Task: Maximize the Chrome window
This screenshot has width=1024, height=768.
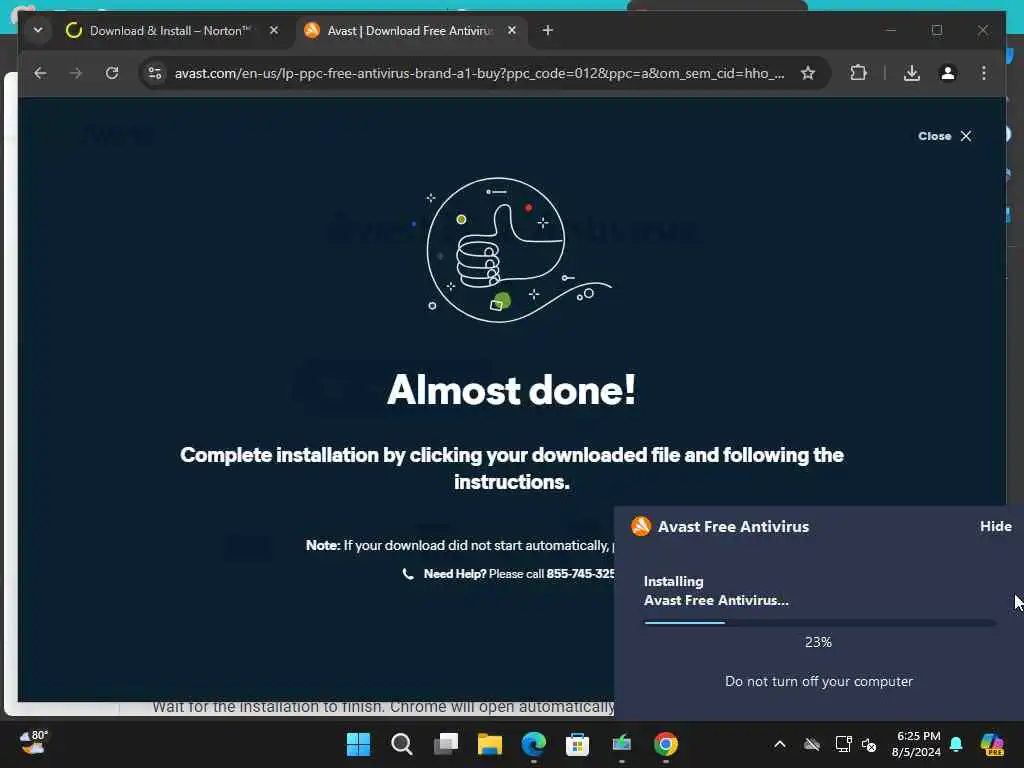Action: [937, 30]
